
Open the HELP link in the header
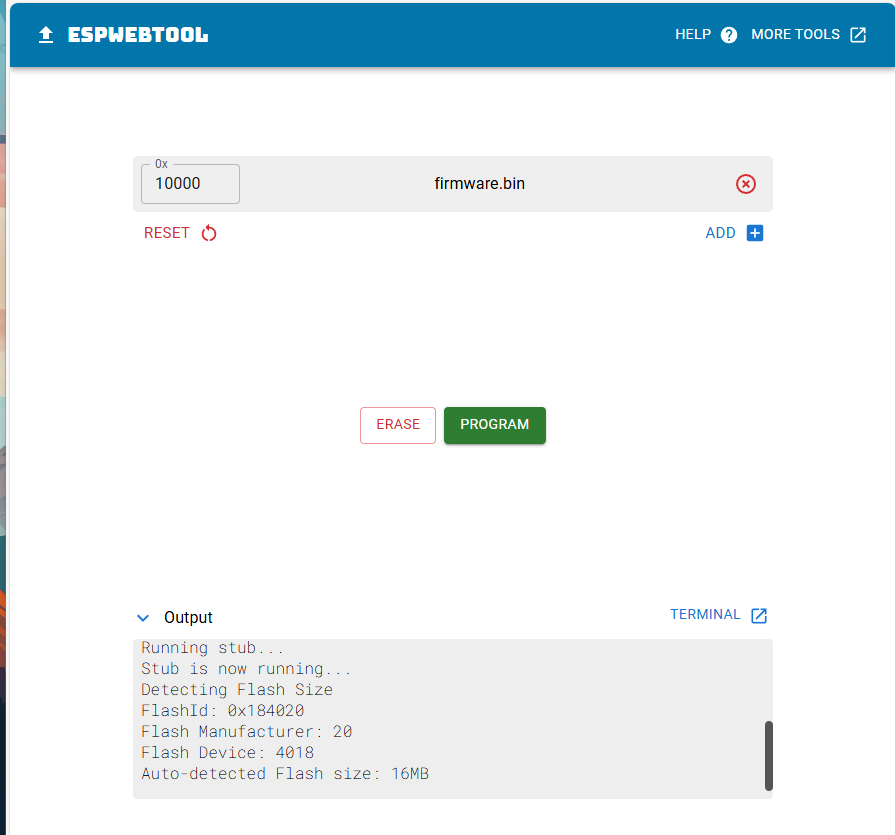[693, 35]
